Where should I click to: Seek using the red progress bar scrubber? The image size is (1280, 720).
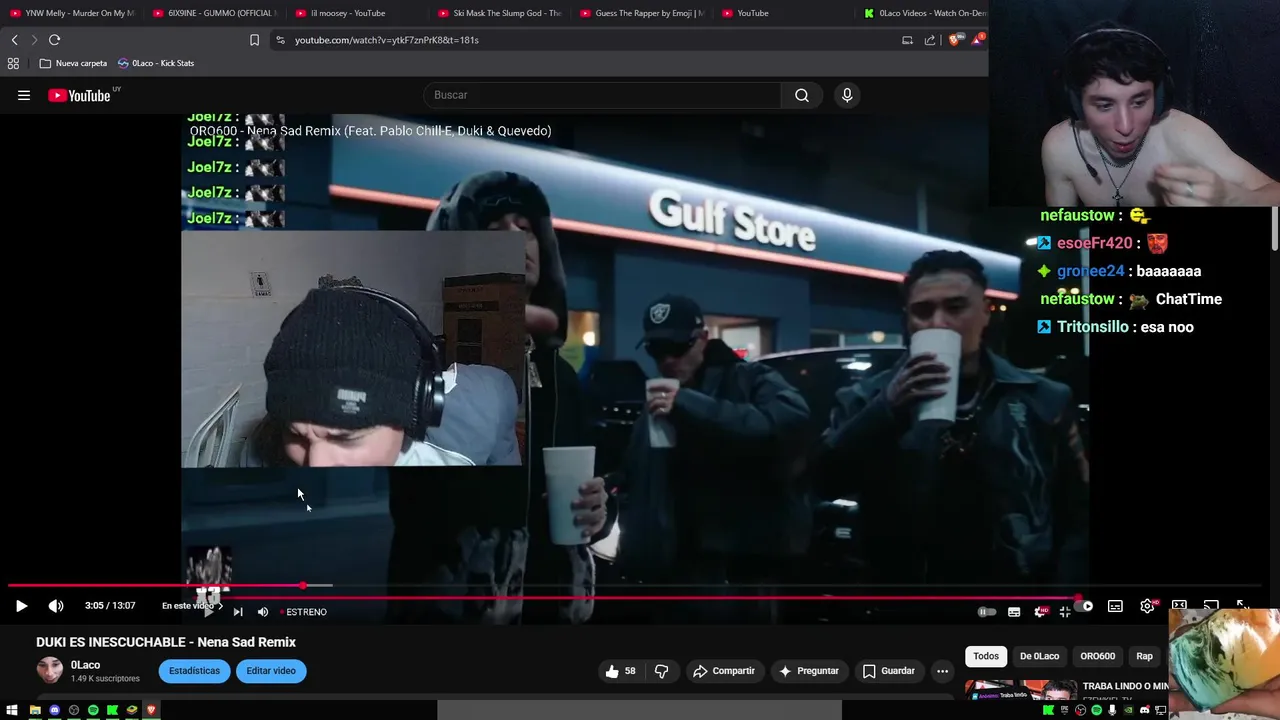coord(302,586)
